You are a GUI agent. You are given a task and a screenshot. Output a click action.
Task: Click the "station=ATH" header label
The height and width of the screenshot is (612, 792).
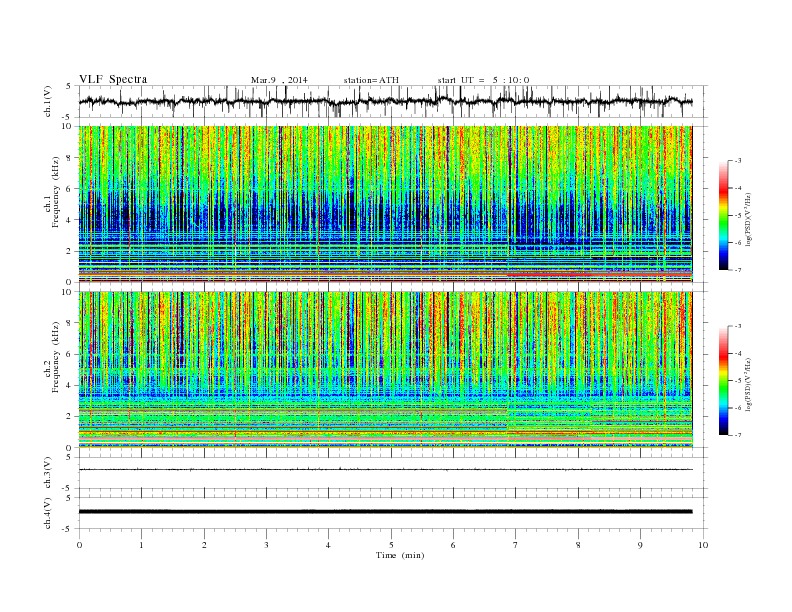click(371, 80)
